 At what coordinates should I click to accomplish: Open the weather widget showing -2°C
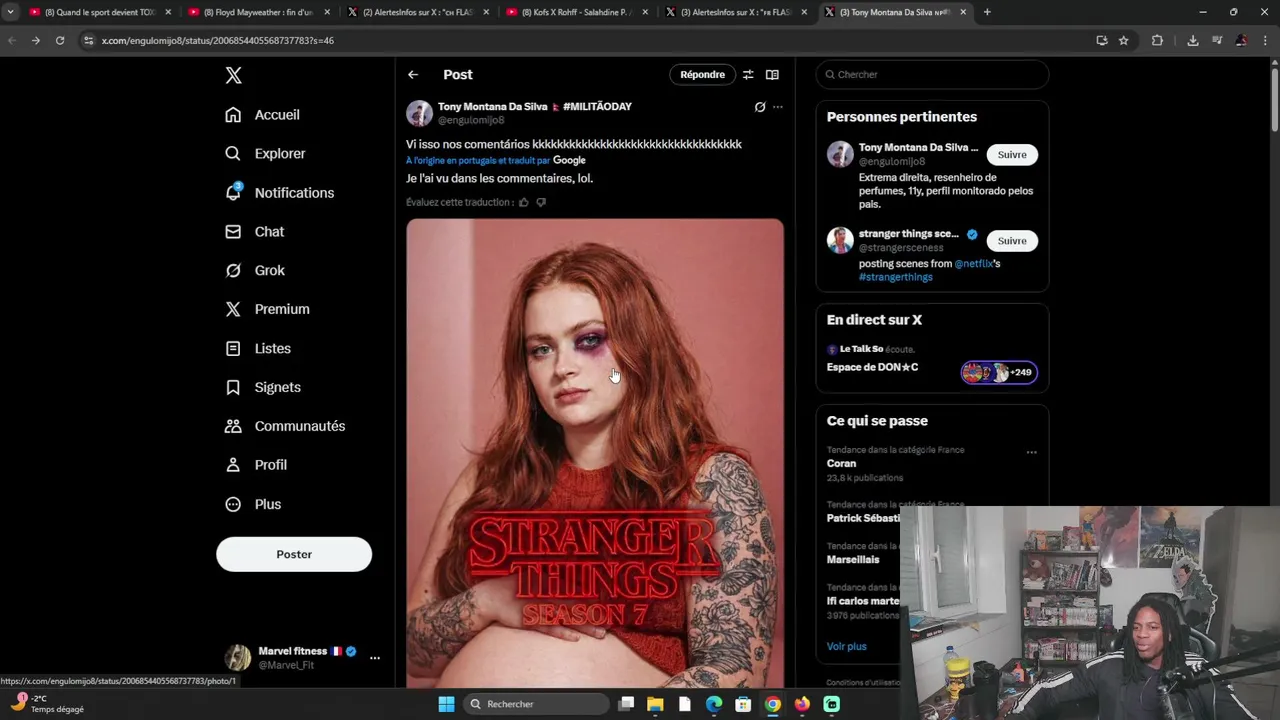click(48, 704)
